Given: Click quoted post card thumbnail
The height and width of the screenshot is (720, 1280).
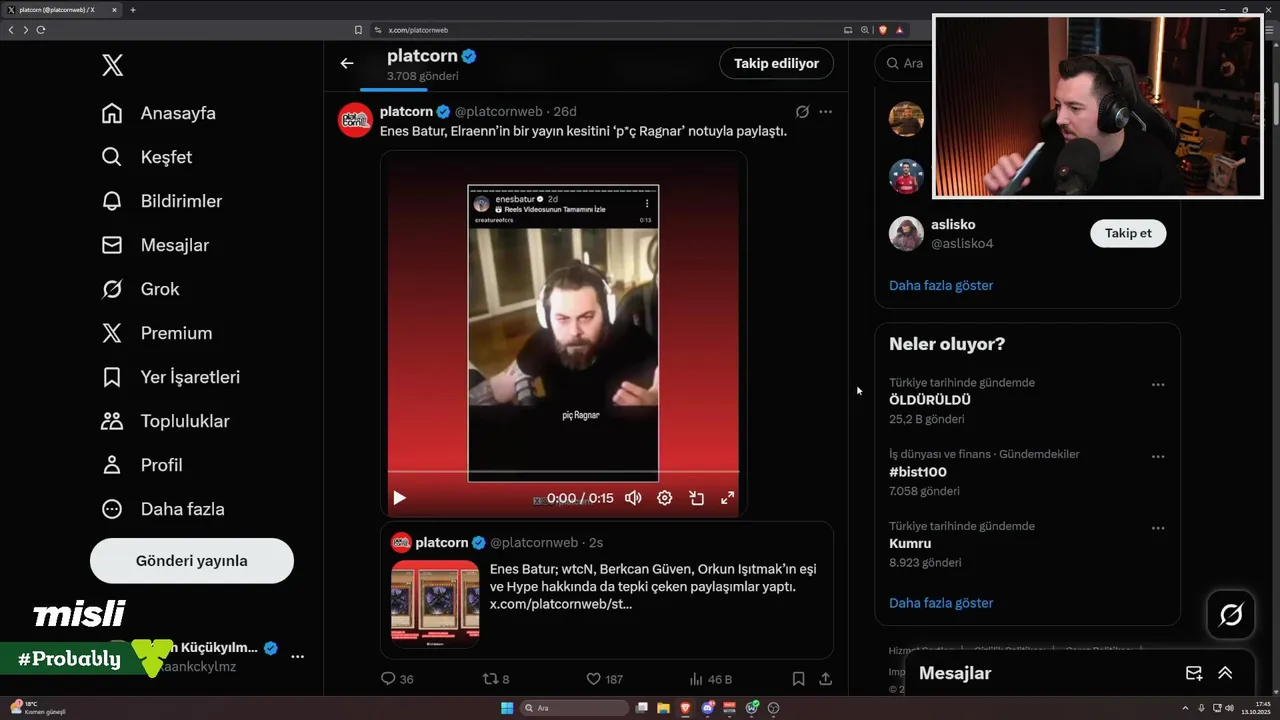Looking at the screenshot, I should point(435,603).
